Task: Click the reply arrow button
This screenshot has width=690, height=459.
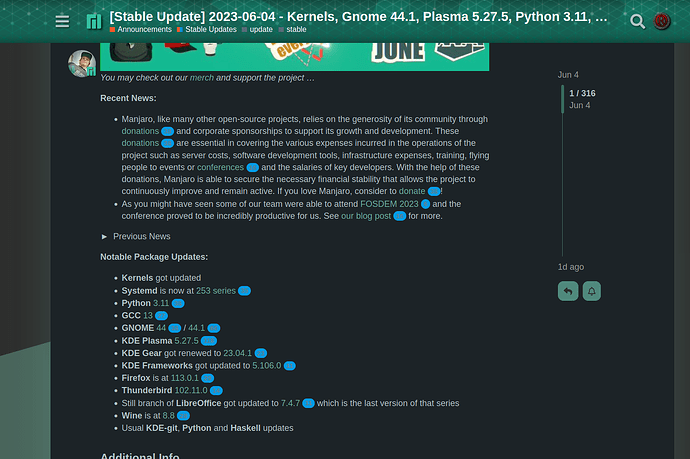Action: (x=568, y=291)
